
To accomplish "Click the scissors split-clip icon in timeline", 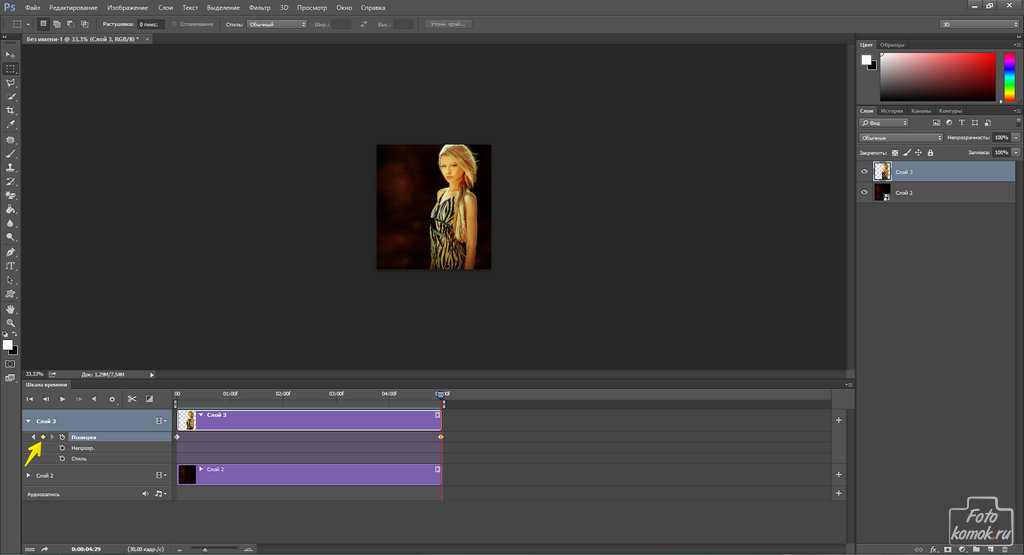I will click(x=131, y=399).
